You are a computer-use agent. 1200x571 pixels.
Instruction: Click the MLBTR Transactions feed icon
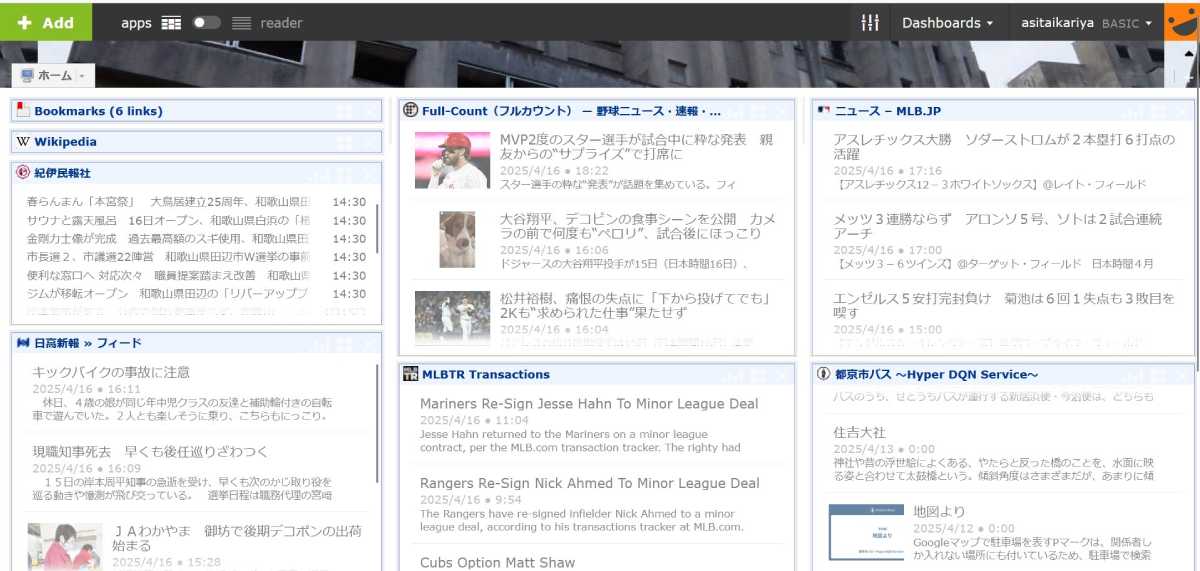coord(410,374)
